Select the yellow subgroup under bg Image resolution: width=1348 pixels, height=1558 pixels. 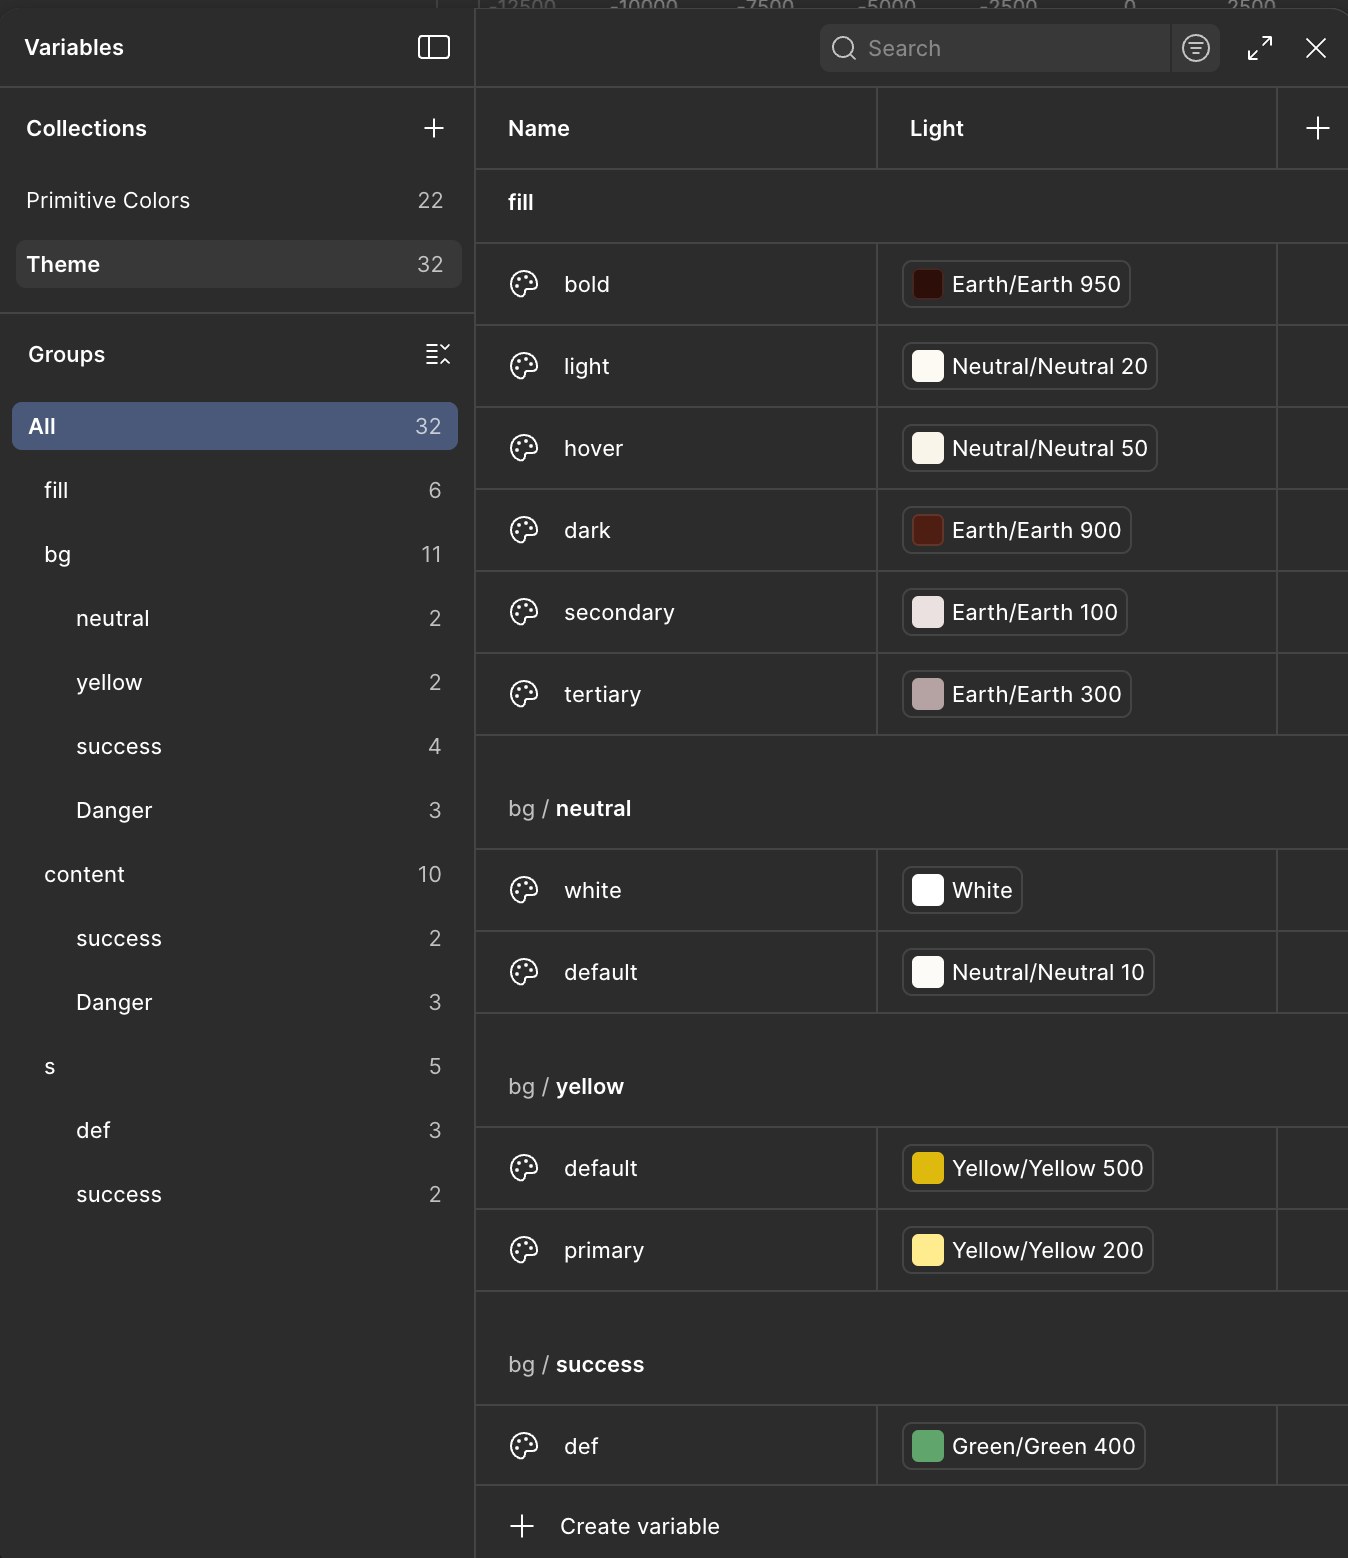pyautogui.click(x=235, y=682)
